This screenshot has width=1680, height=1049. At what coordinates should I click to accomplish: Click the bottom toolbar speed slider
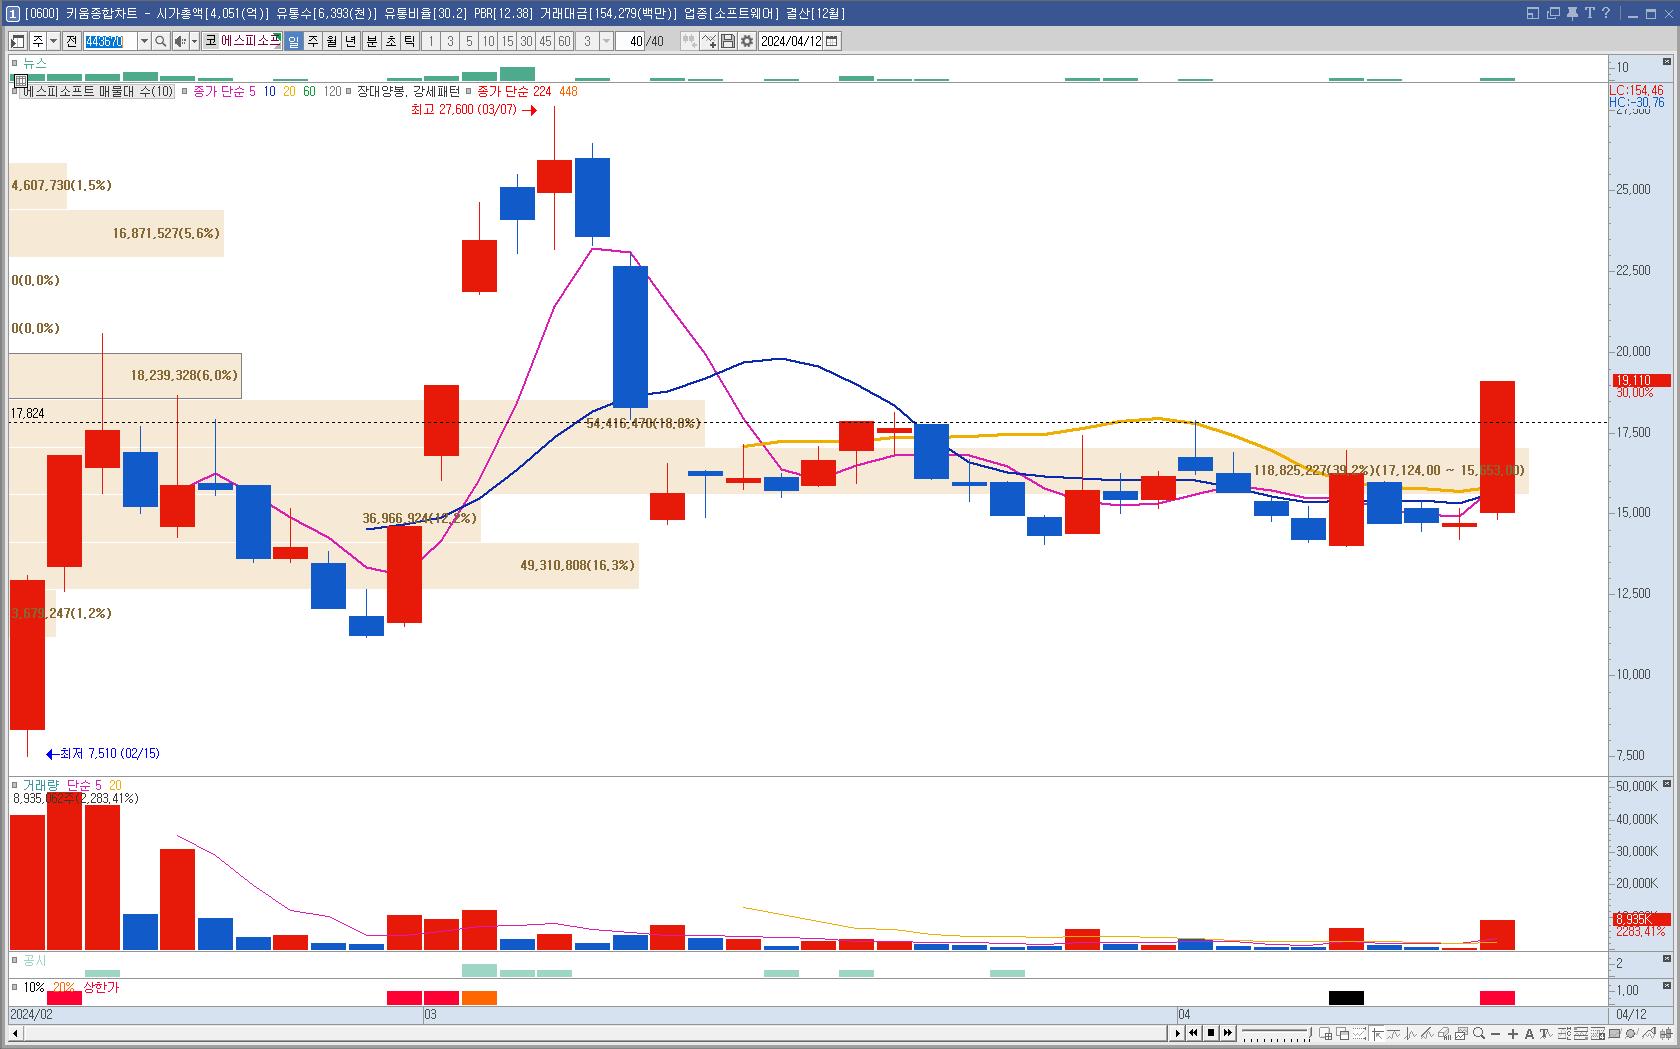click(x=1277, y=1033)
